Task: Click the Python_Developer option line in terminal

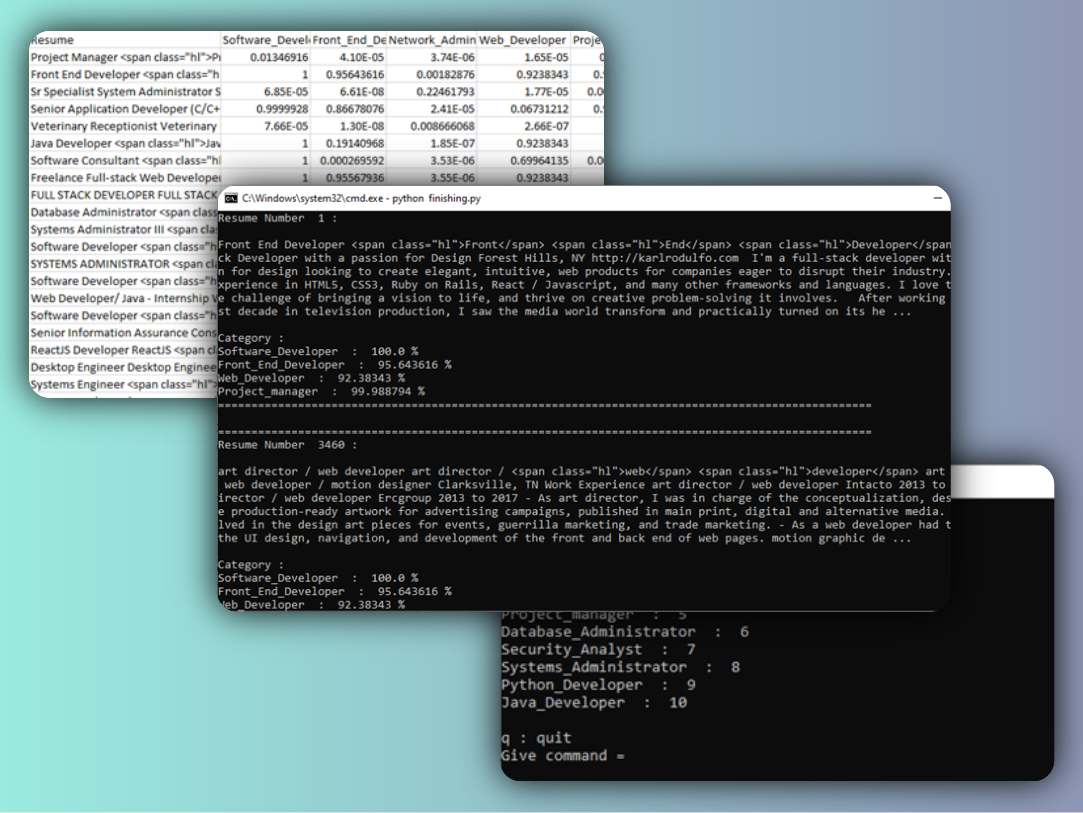Action: pyautogui.click(x=598, y=685)
